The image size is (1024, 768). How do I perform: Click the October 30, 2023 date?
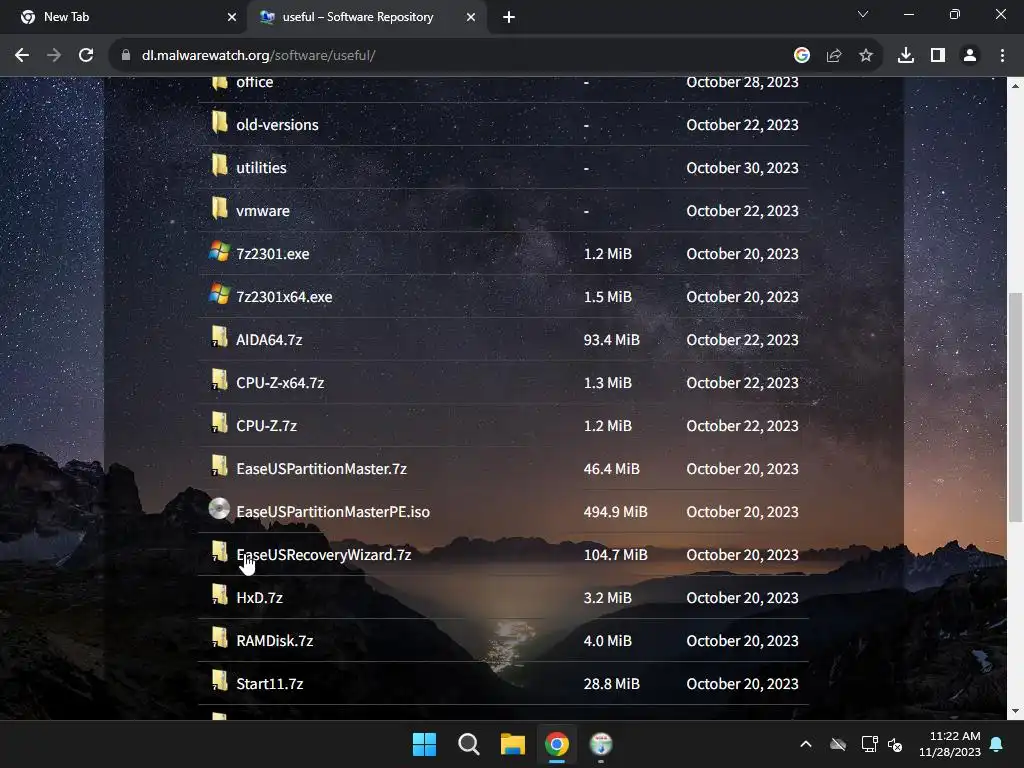[x=742, y=168]
